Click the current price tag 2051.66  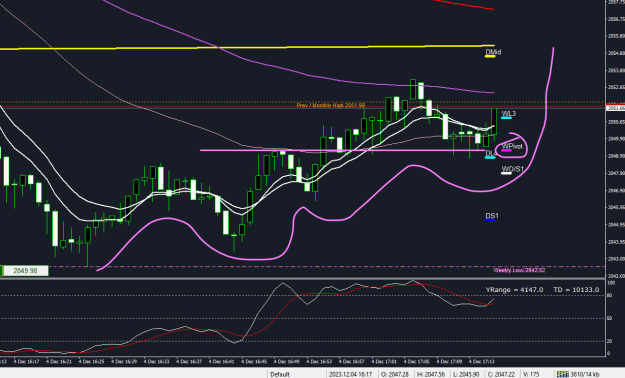615,108
